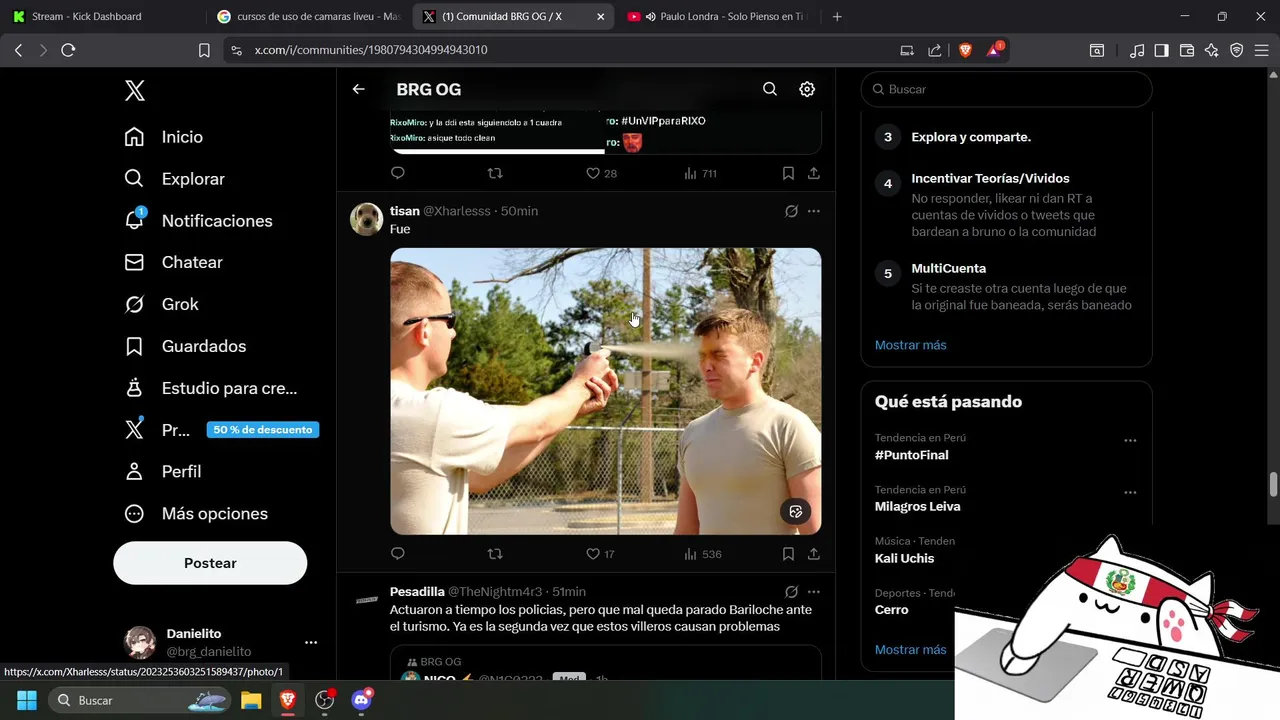Viewport: 1280px width, 720px height.
Task: Open Discord from the taskbar
Action: 362,700
